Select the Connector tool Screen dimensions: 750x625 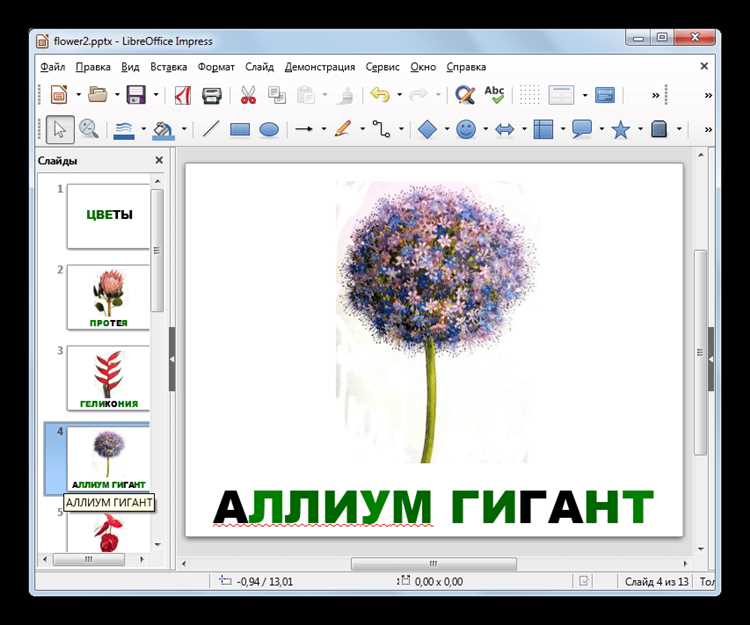pos(382,129)
